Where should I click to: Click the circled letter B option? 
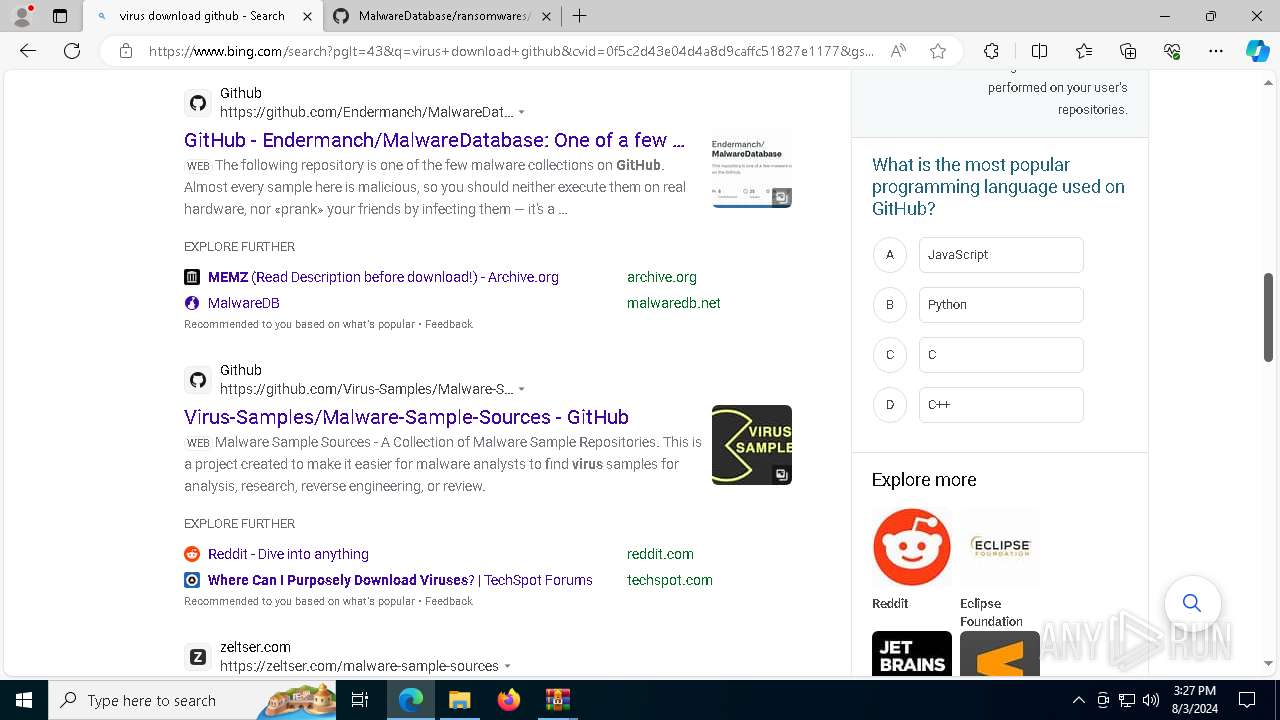(890, 305)
